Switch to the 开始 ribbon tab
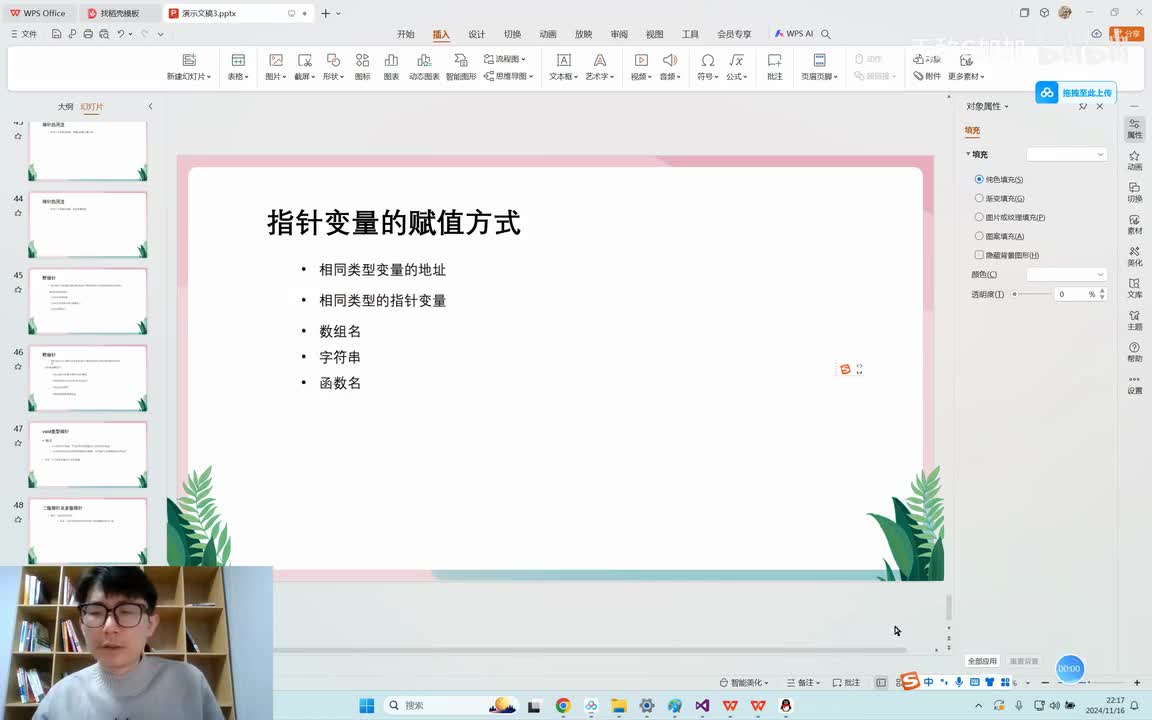The width and height of the screenshot is (1152, 720). [x=406, y=34]
